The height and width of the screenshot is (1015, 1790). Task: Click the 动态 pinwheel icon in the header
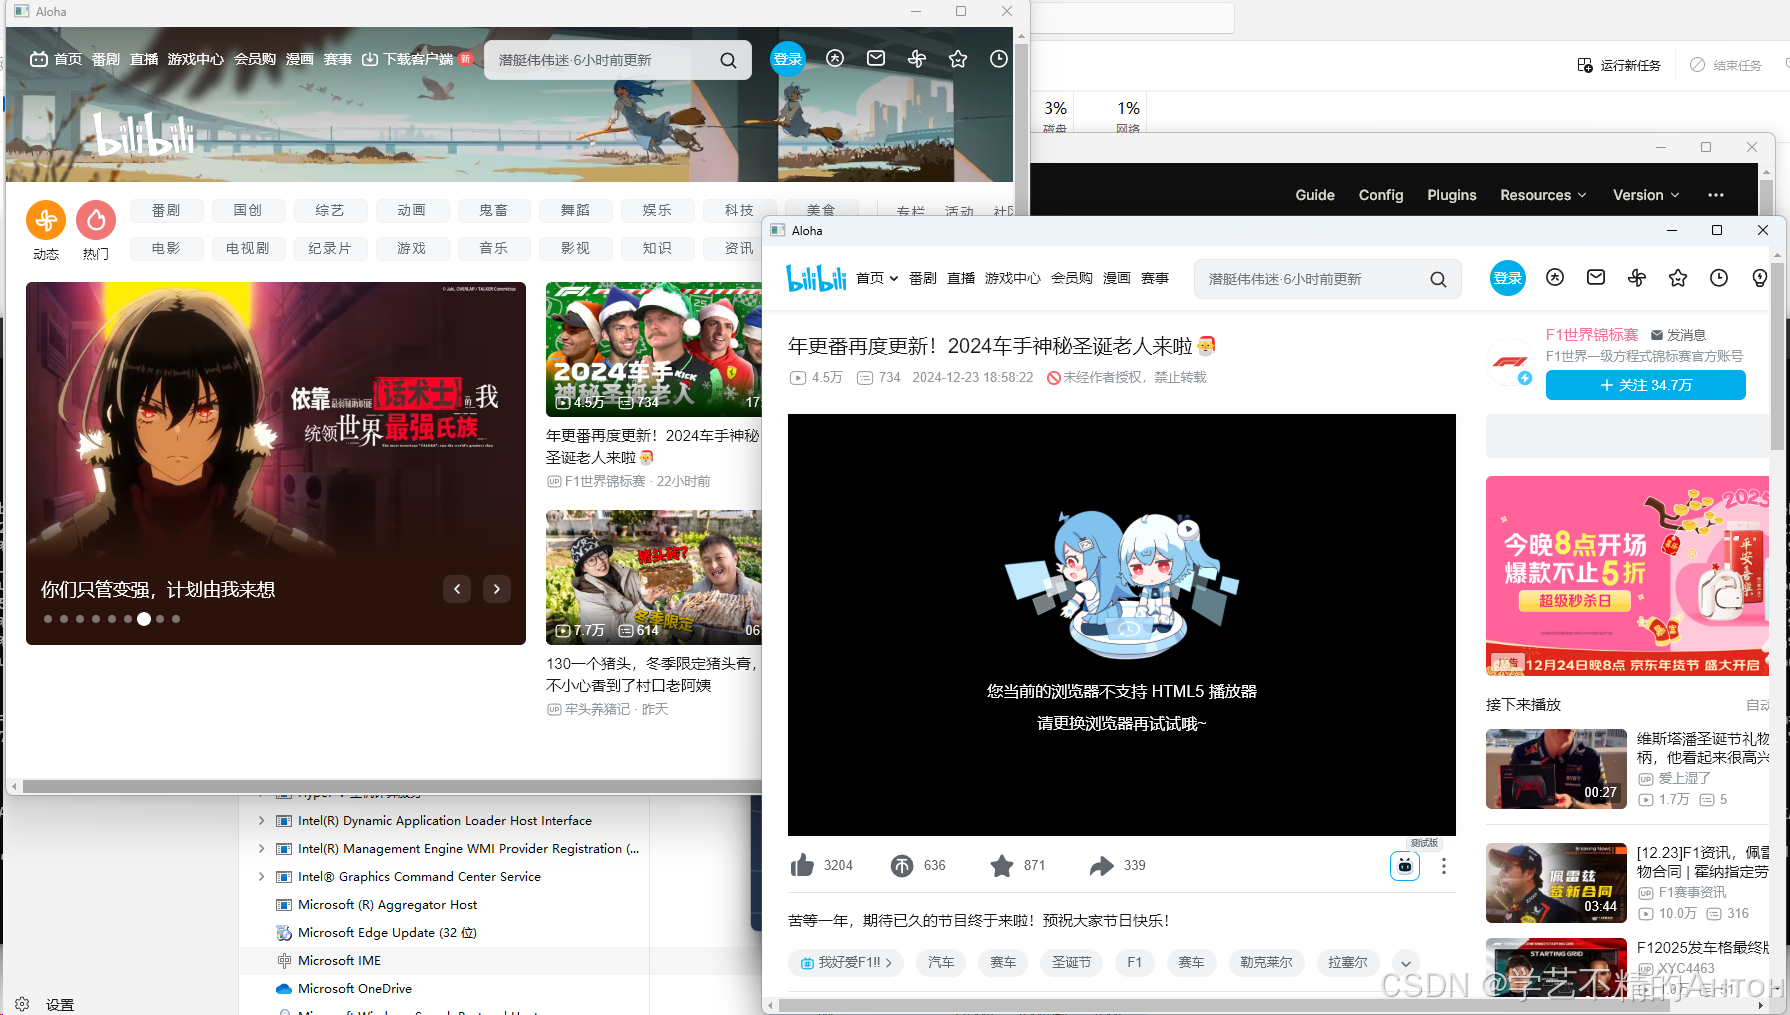(1637, 278)
